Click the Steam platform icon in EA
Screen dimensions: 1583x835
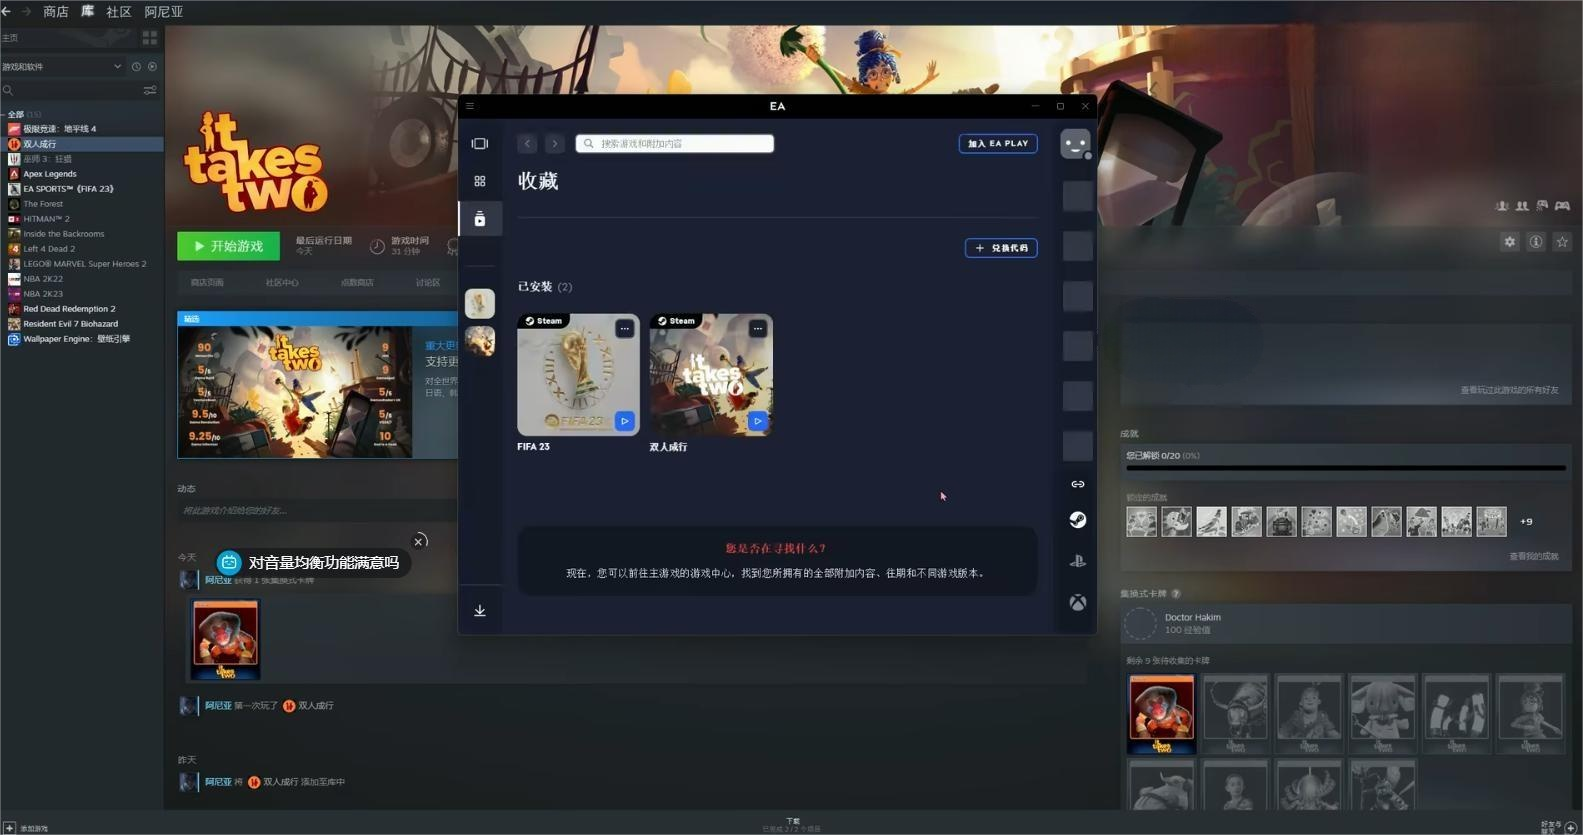(x=1078, y=519)
